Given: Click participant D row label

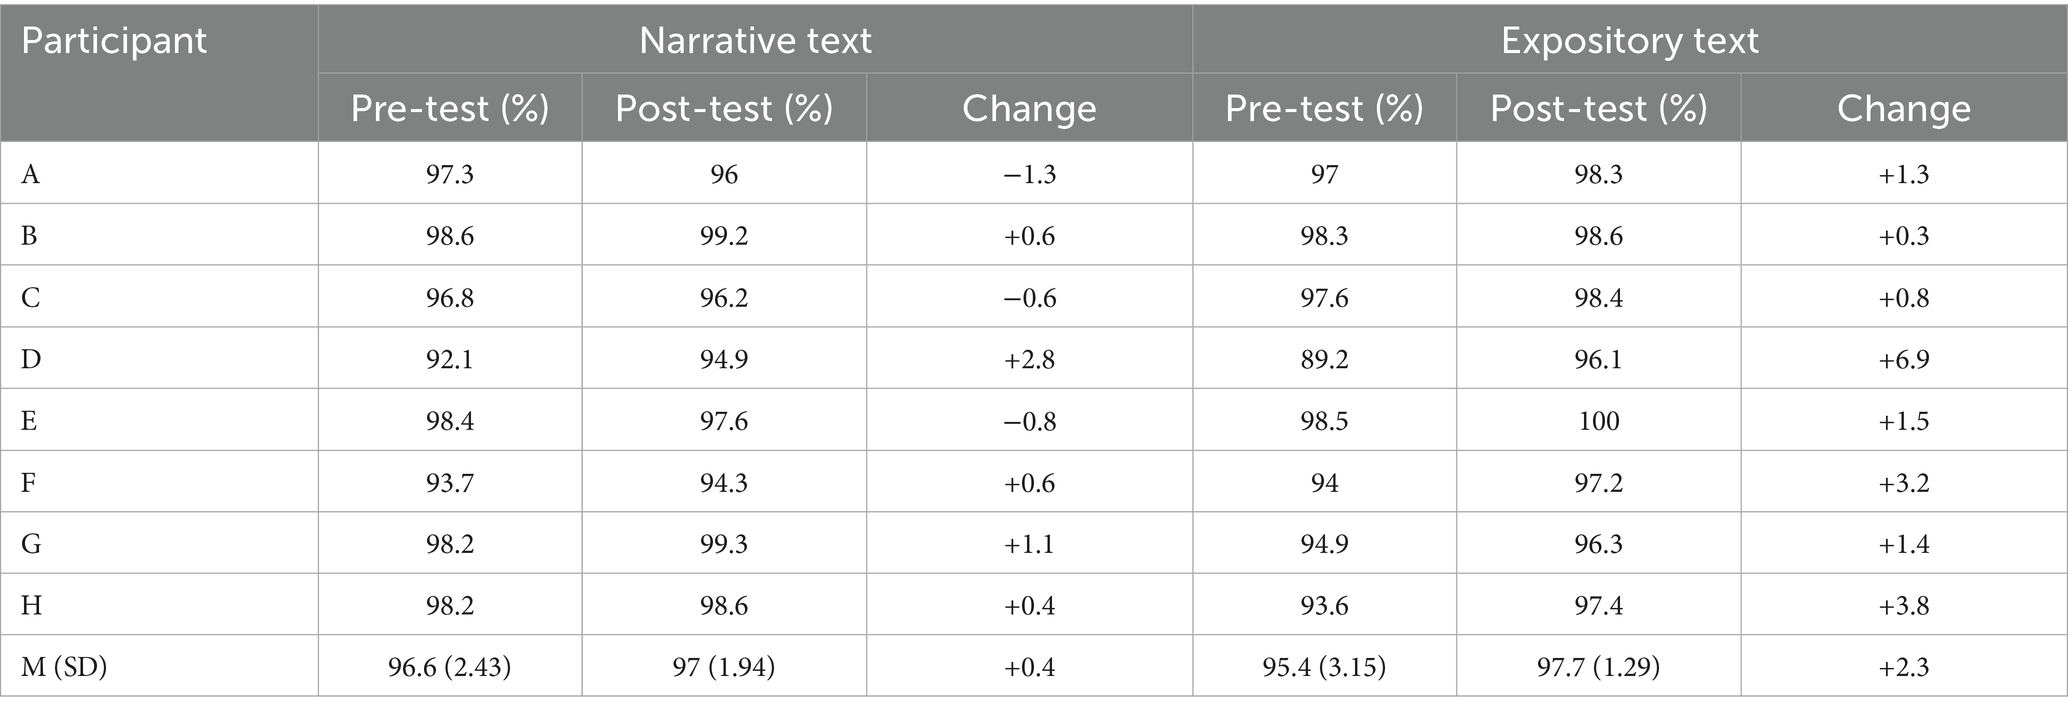Looking at the screenshot, I should (x=31, y=359).
